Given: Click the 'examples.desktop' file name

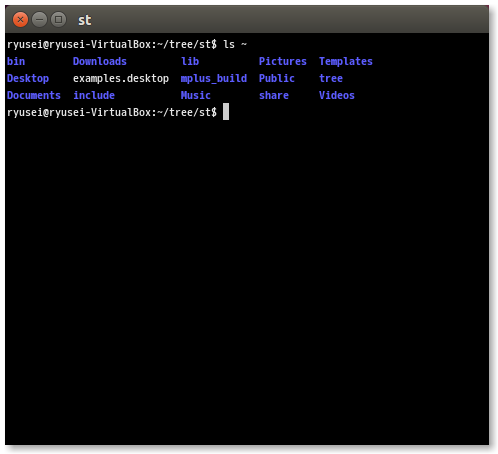Looking at the screenshot, I should coord(121,78).
